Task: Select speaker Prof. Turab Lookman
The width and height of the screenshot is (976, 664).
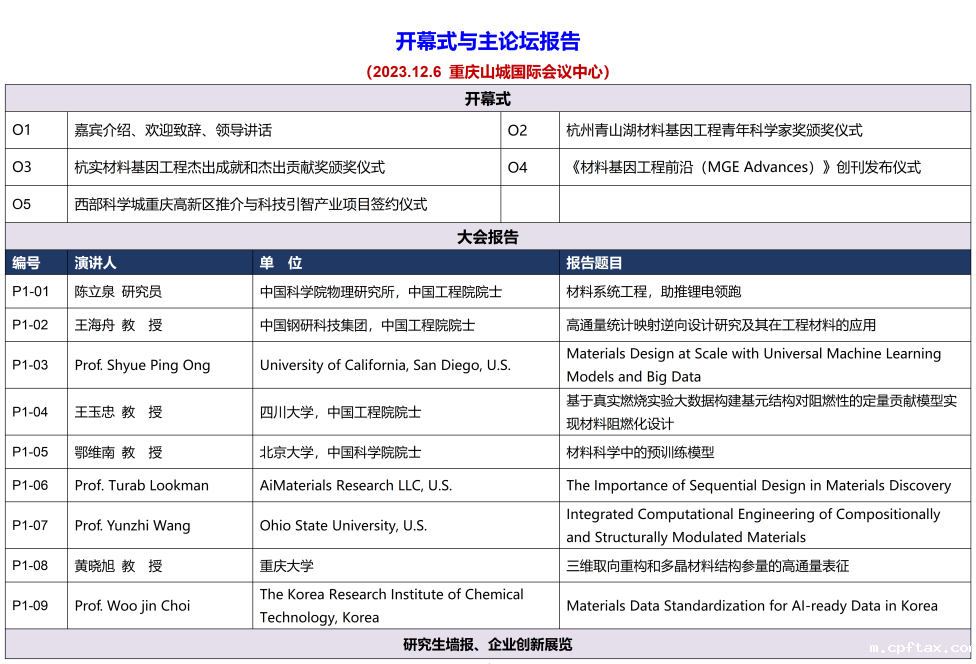Action: click(142, 486)
